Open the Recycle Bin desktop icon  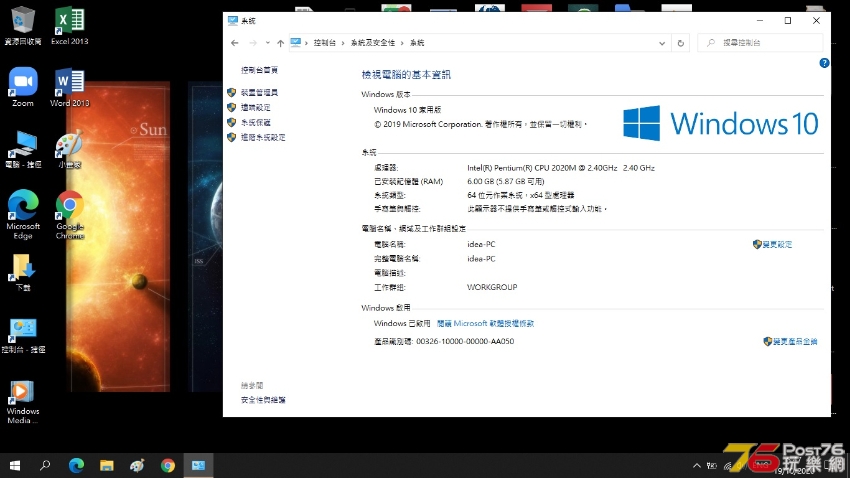coord(22,25)
